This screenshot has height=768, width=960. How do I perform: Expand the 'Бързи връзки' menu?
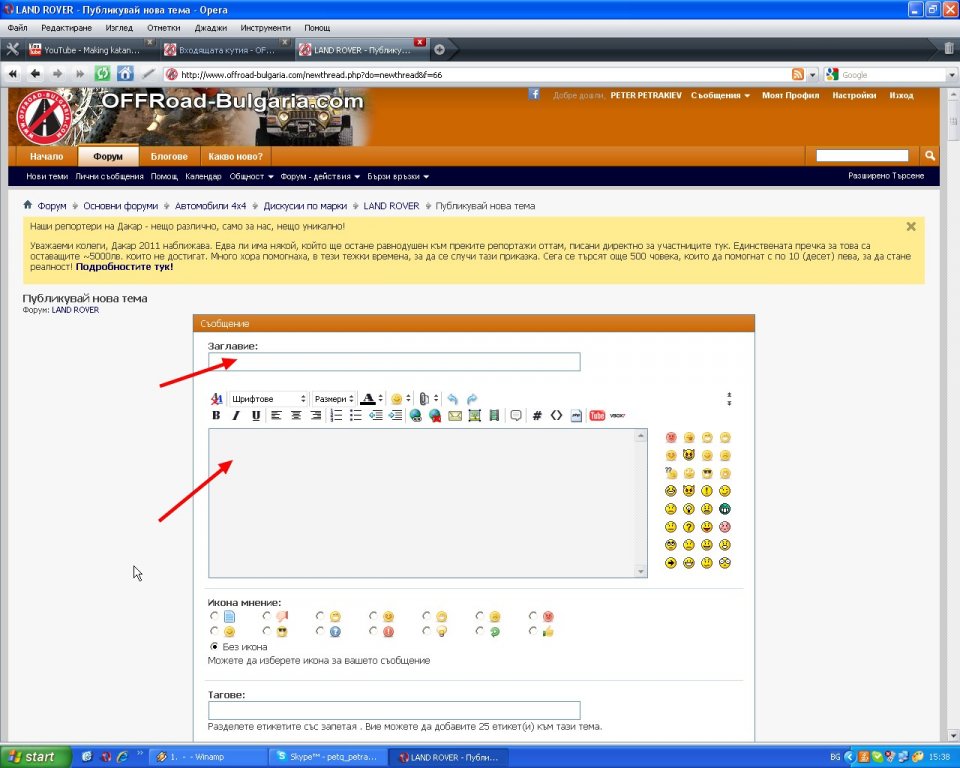point(398,176)
